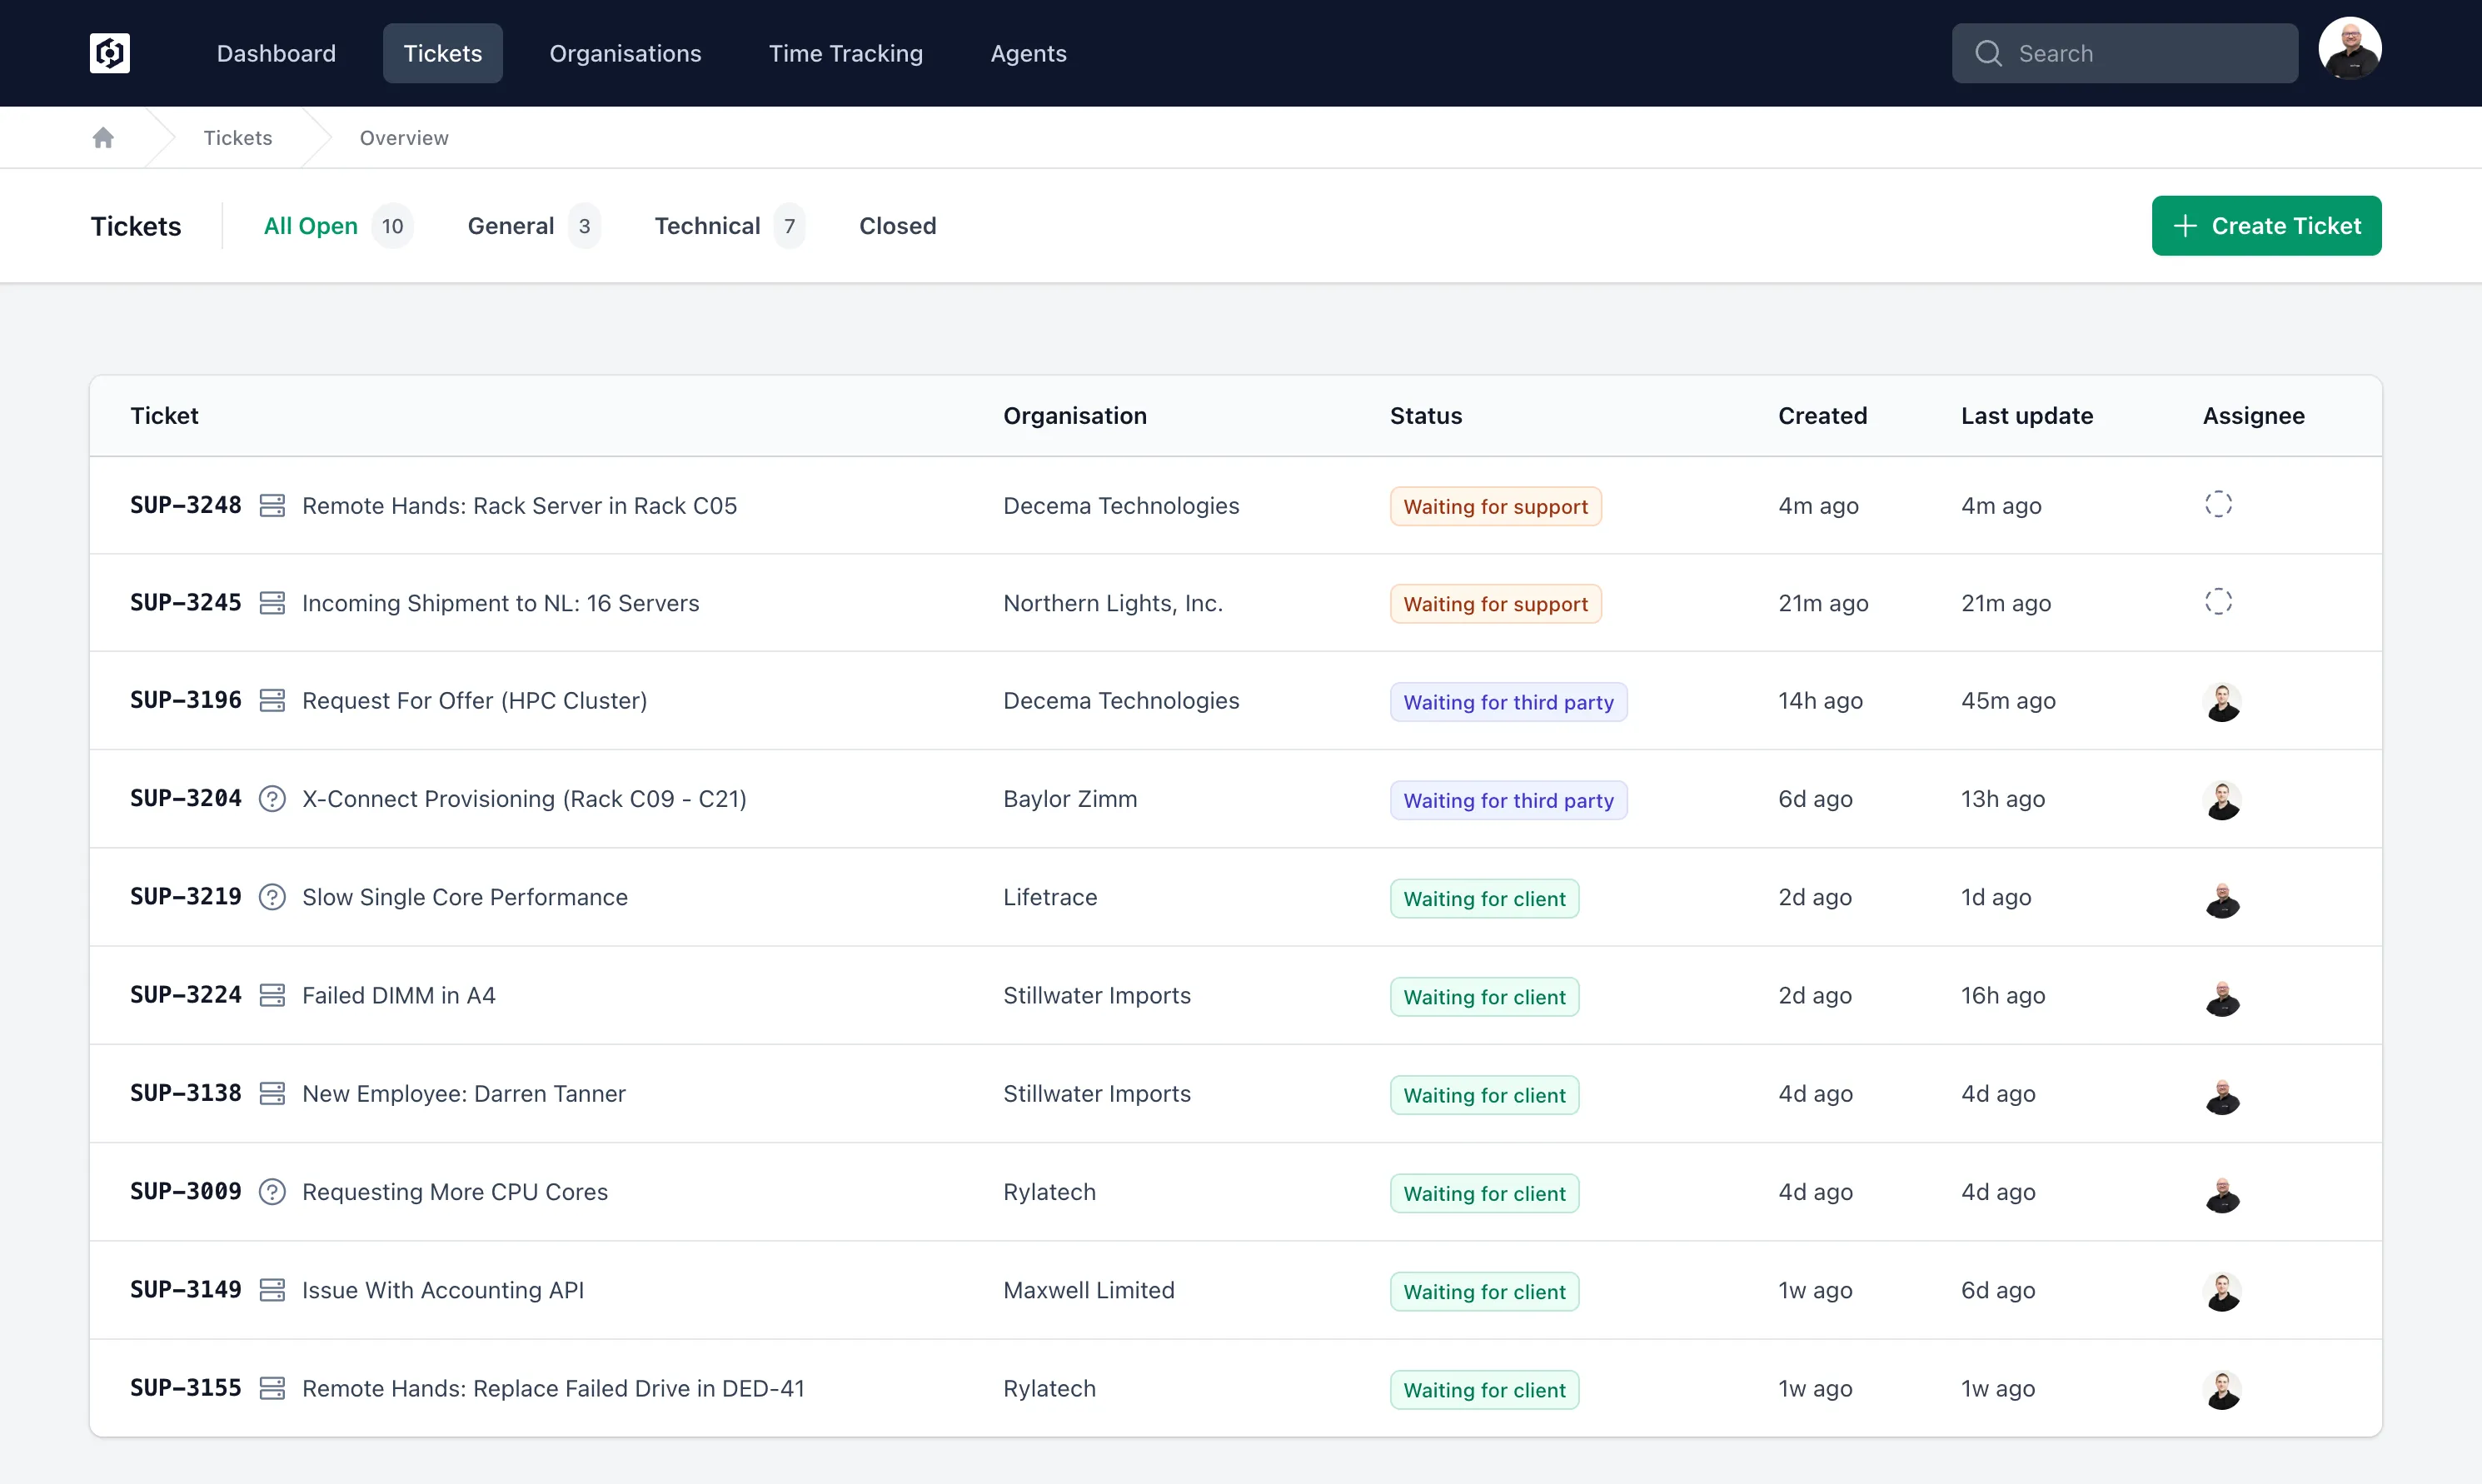
Task: Click the question mark icon beside Slow Single Core Performance
Action: point(272,897)
